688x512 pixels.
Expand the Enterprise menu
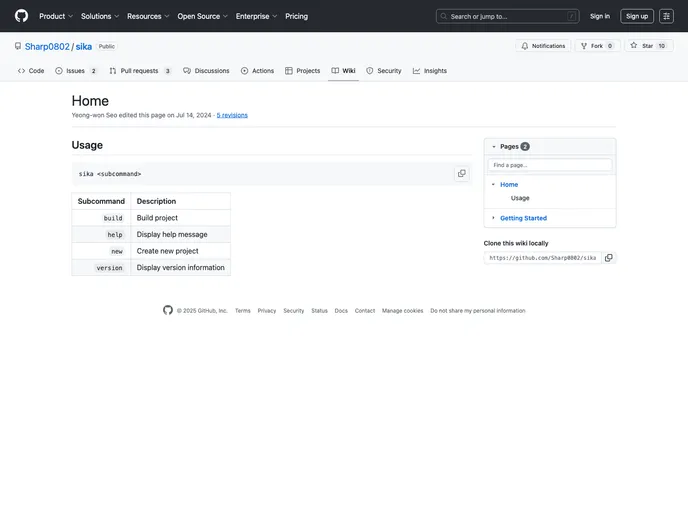pyautogui.click(x=256, y=16)
